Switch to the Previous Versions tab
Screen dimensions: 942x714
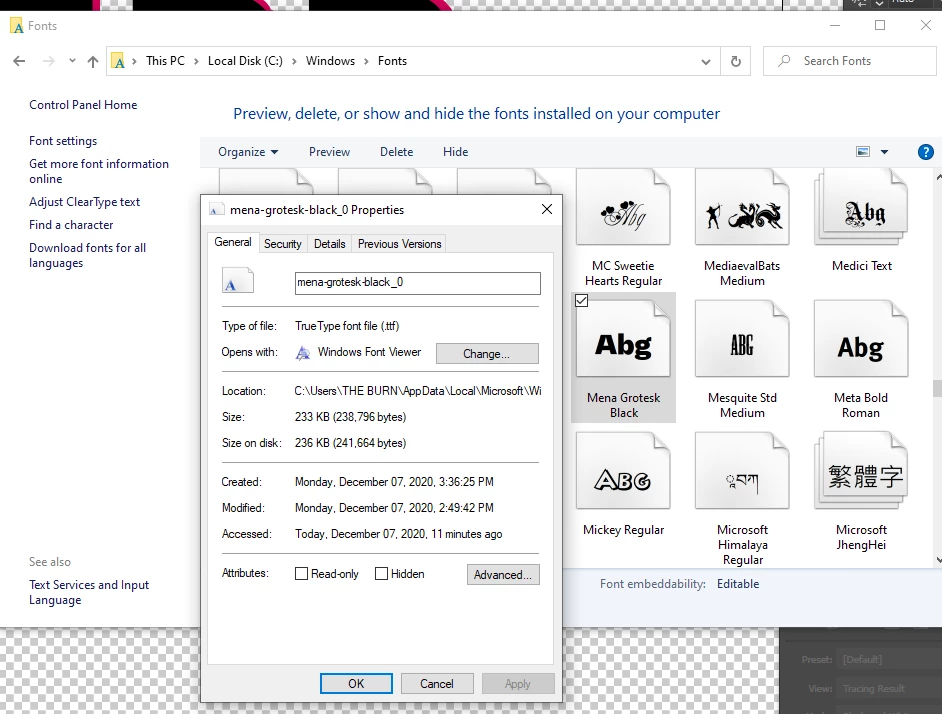click(400, 244)
